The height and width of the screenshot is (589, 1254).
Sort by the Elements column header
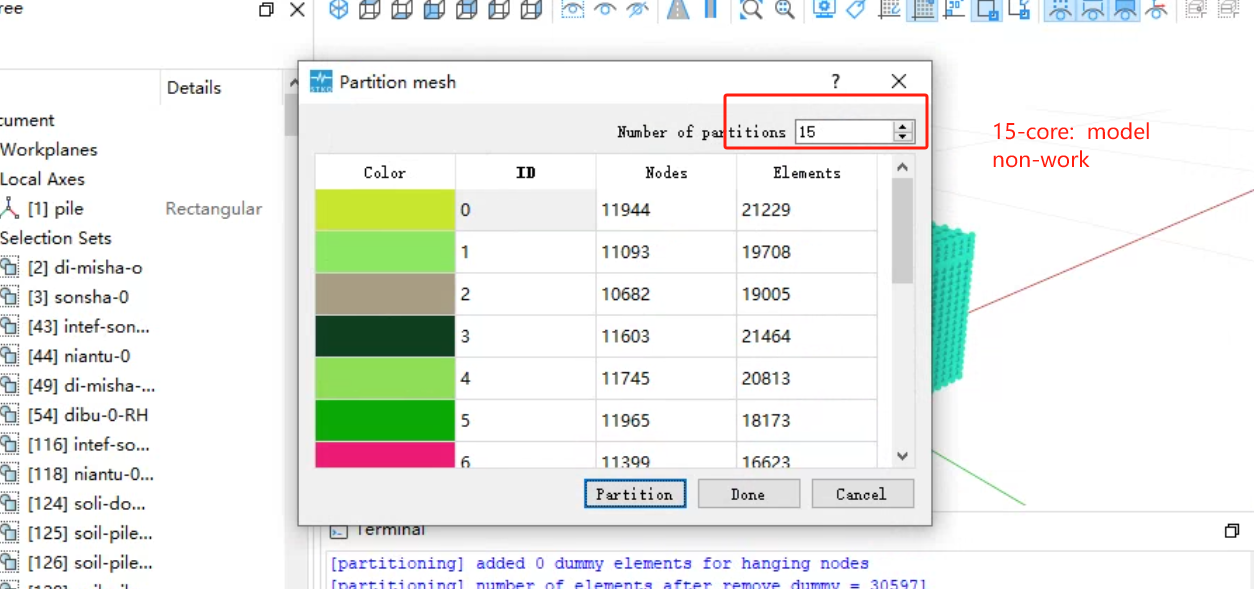807,173
